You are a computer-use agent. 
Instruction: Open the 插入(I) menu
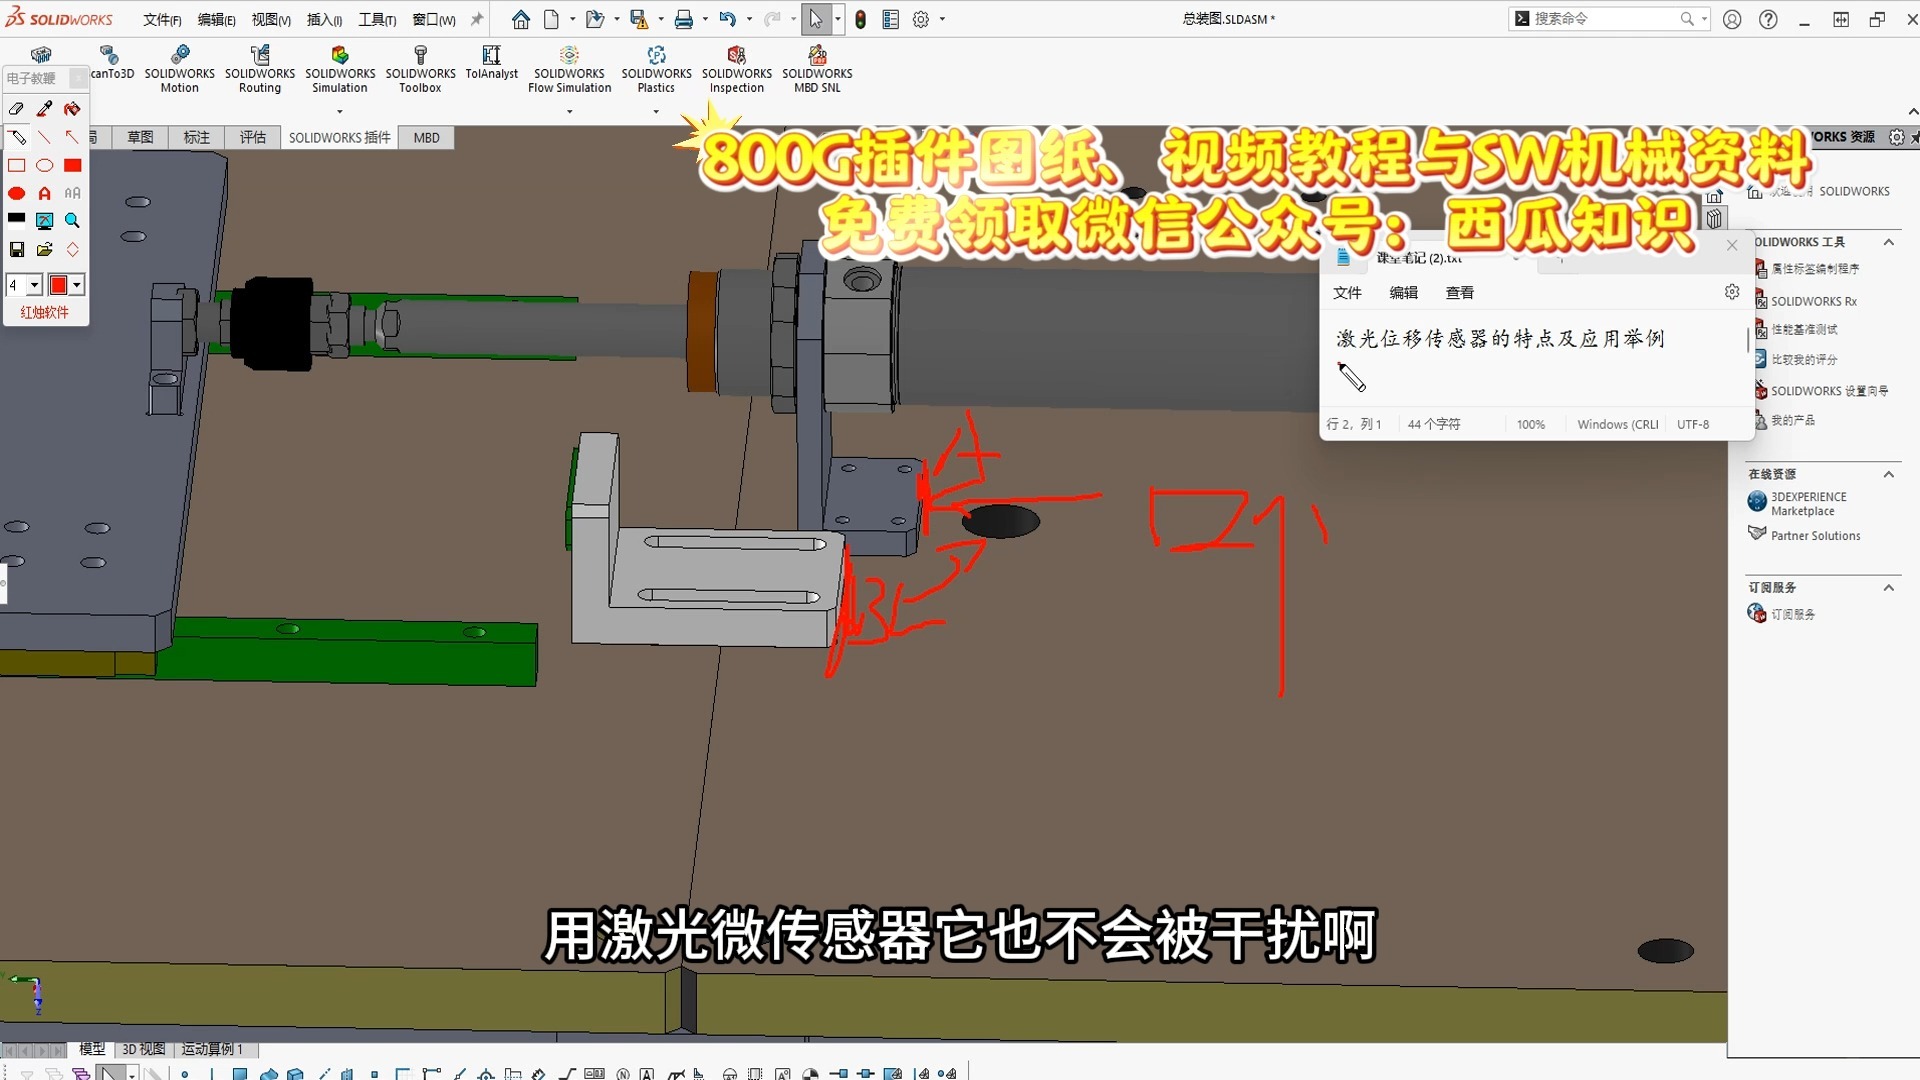point(322,19)
